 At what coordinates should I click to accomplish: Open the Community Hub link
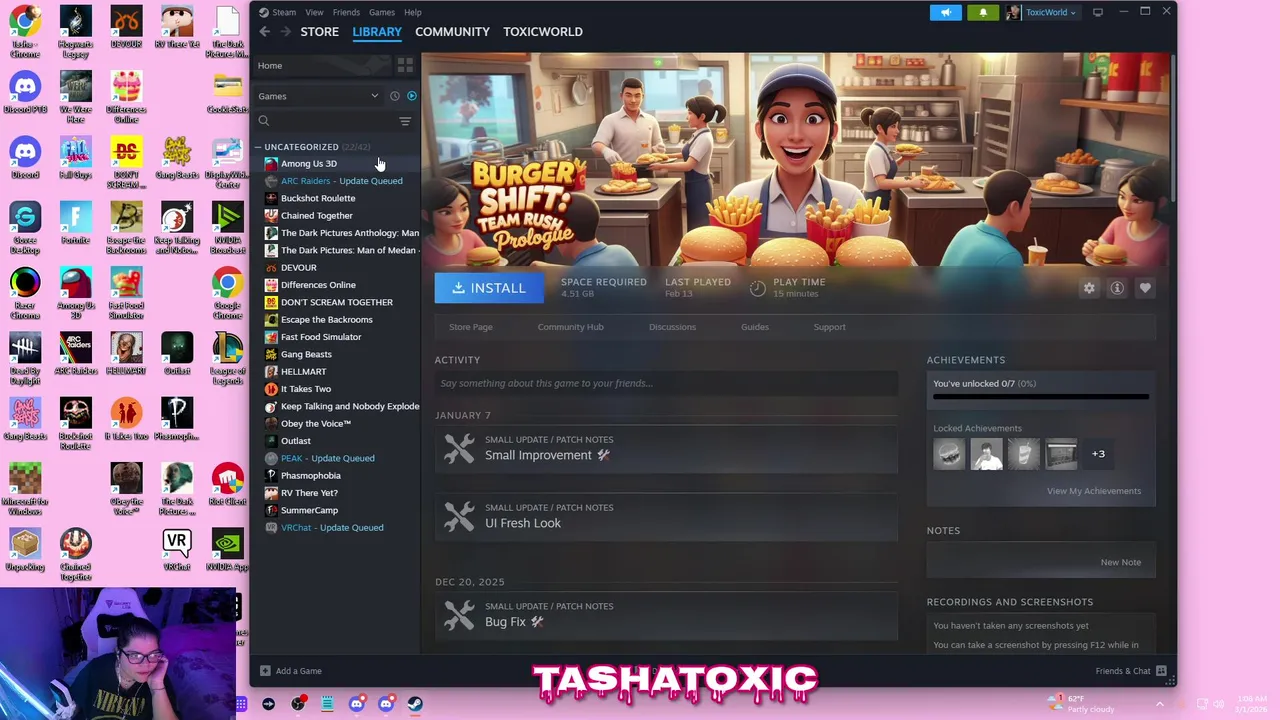570,327
